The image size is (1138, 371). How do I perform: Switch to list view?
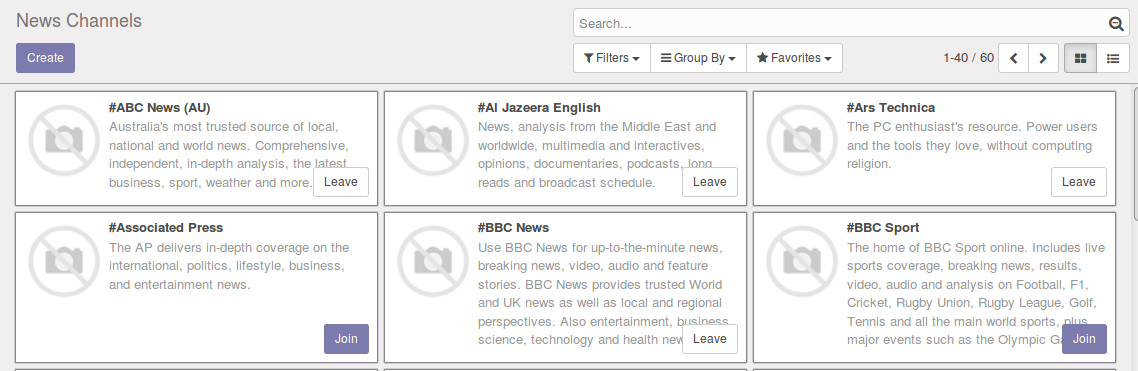click(1112, 58)
